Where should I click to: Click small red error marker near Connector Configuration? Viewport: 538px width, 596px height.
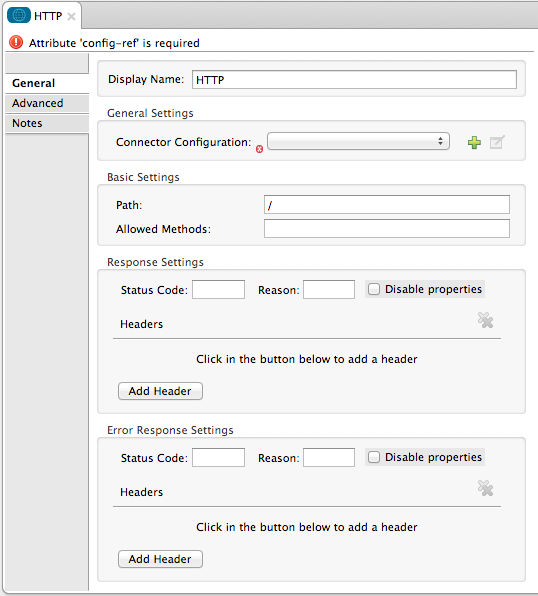pos(259,149)
